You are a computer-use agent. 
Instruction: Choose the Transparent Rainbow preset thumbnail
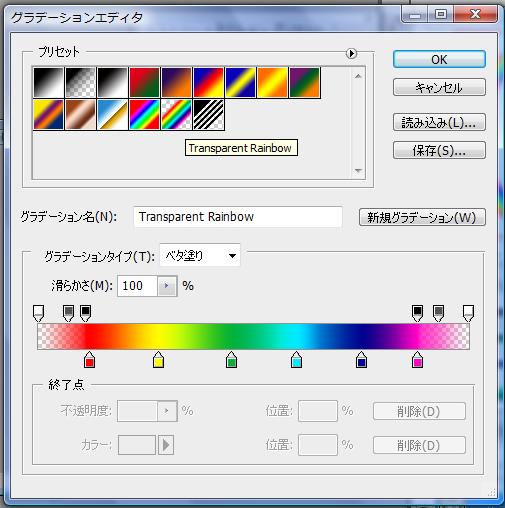176,115
